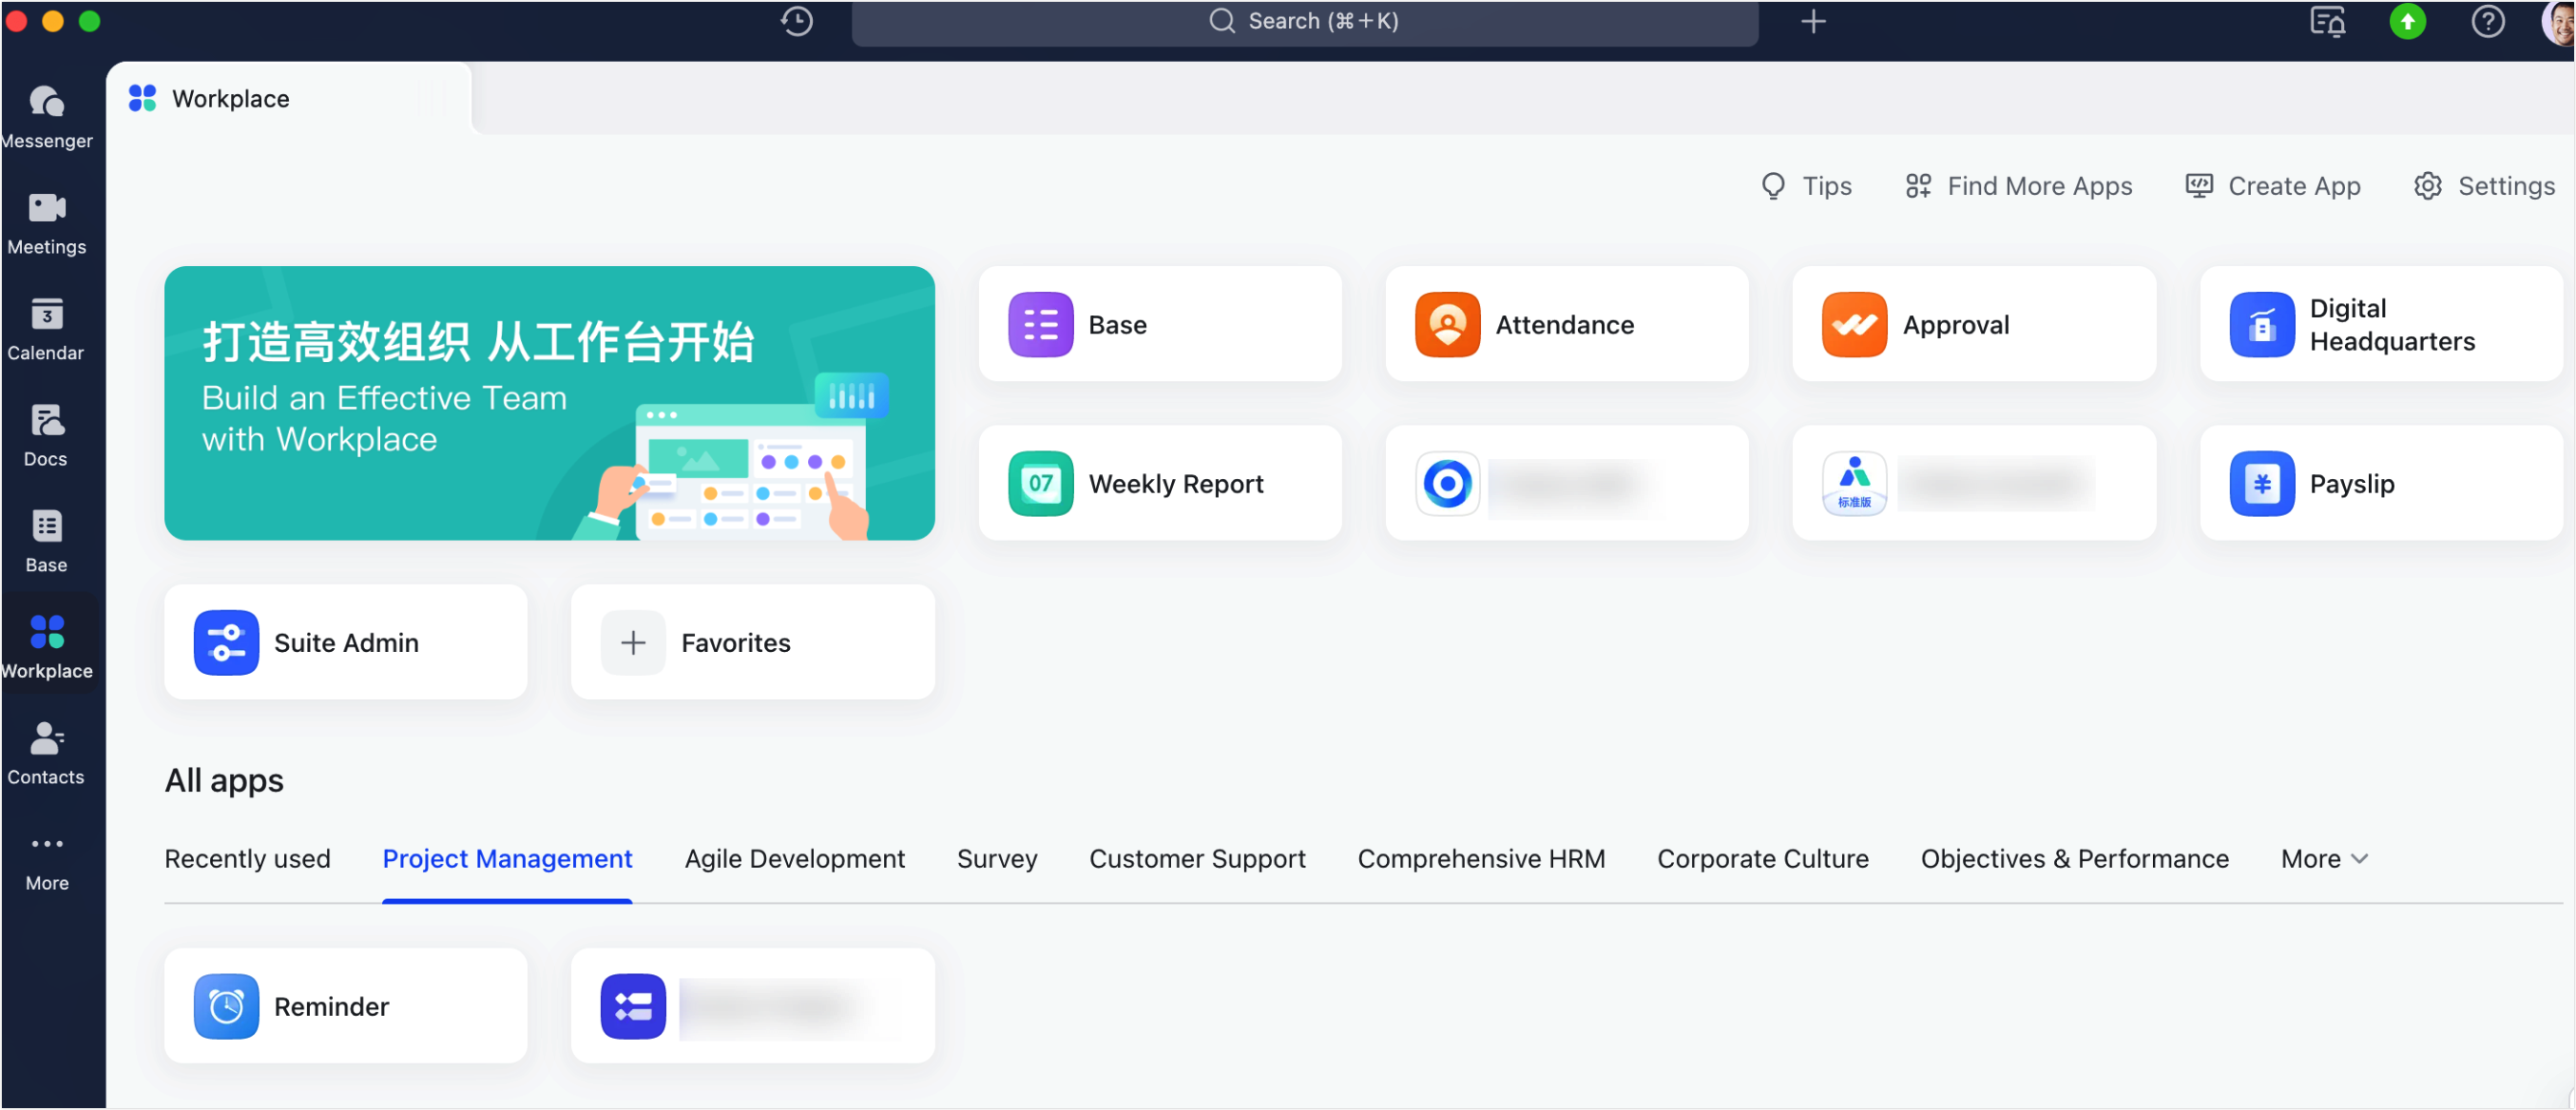The image size is (2576, 1110).
Task: Open the blurred app with purple list icon
Action: (x=753, y=1006)
